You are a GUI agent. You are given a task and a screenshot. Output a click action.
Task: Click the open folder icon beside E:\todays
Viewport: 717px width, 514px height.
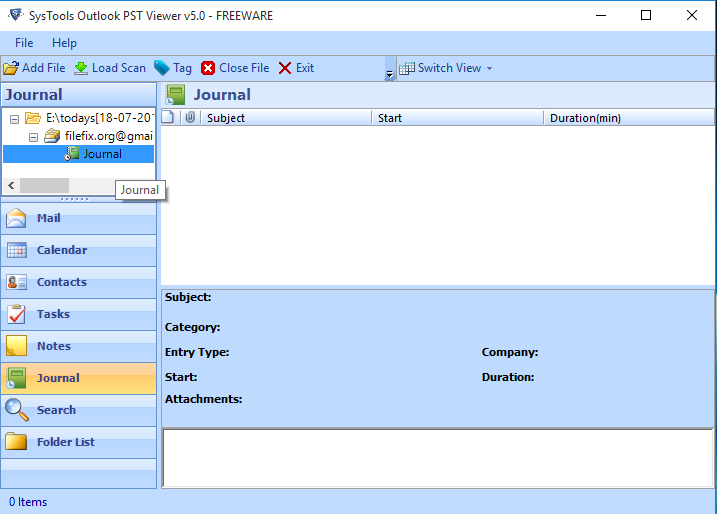tap(32, 118)
